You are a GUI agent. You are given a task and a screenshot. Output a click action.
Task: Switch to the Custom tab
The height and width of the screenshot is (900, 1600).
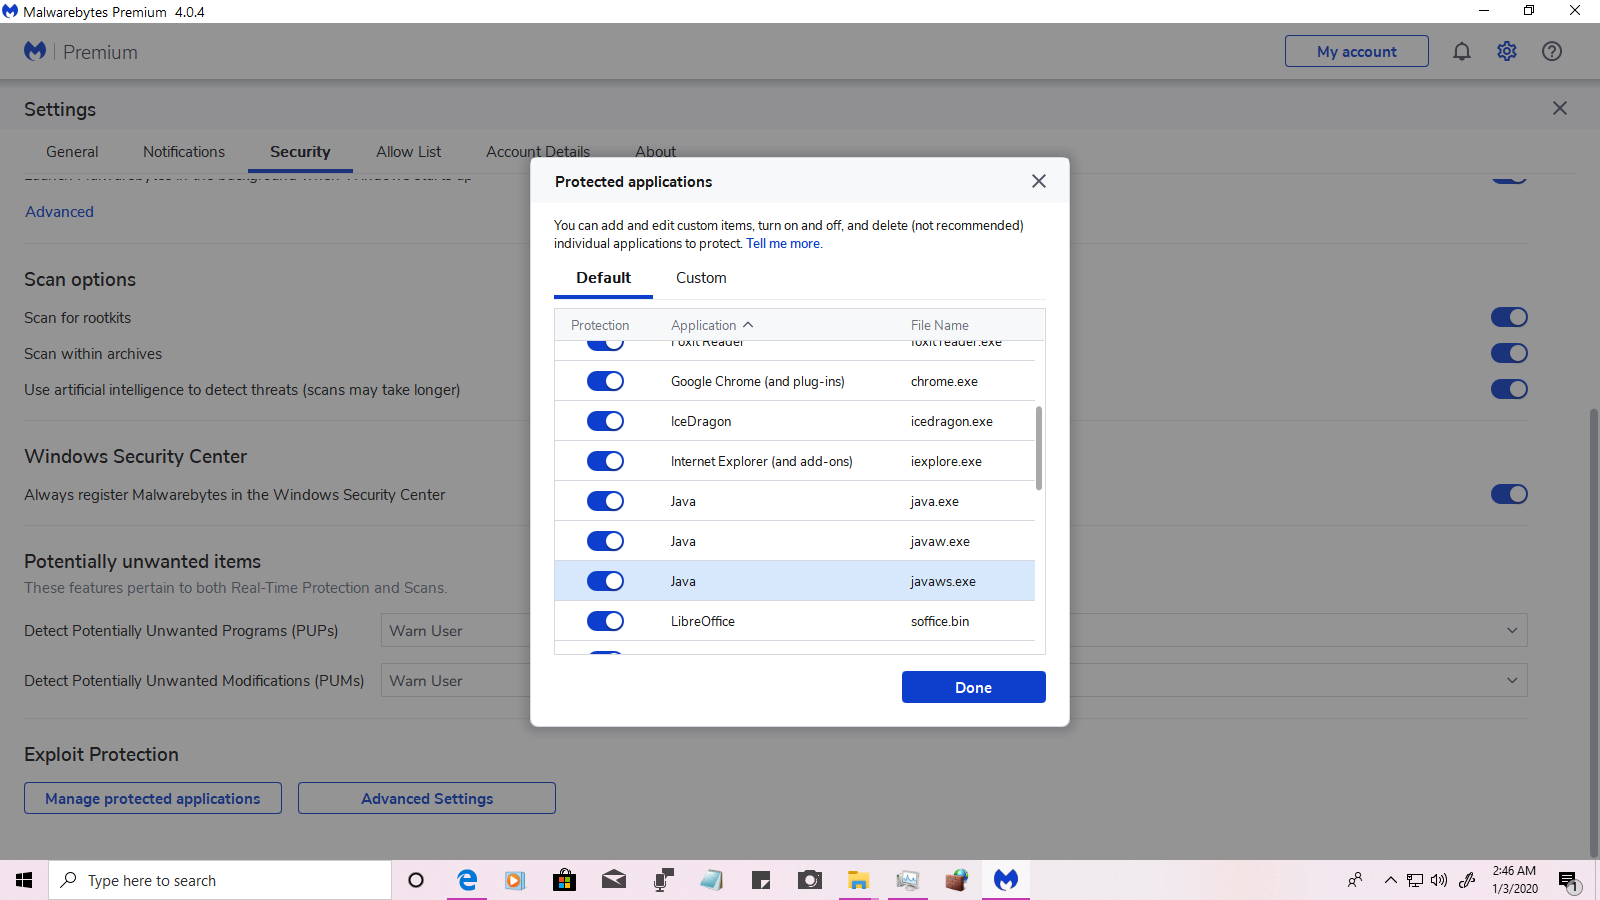point(701,278)
